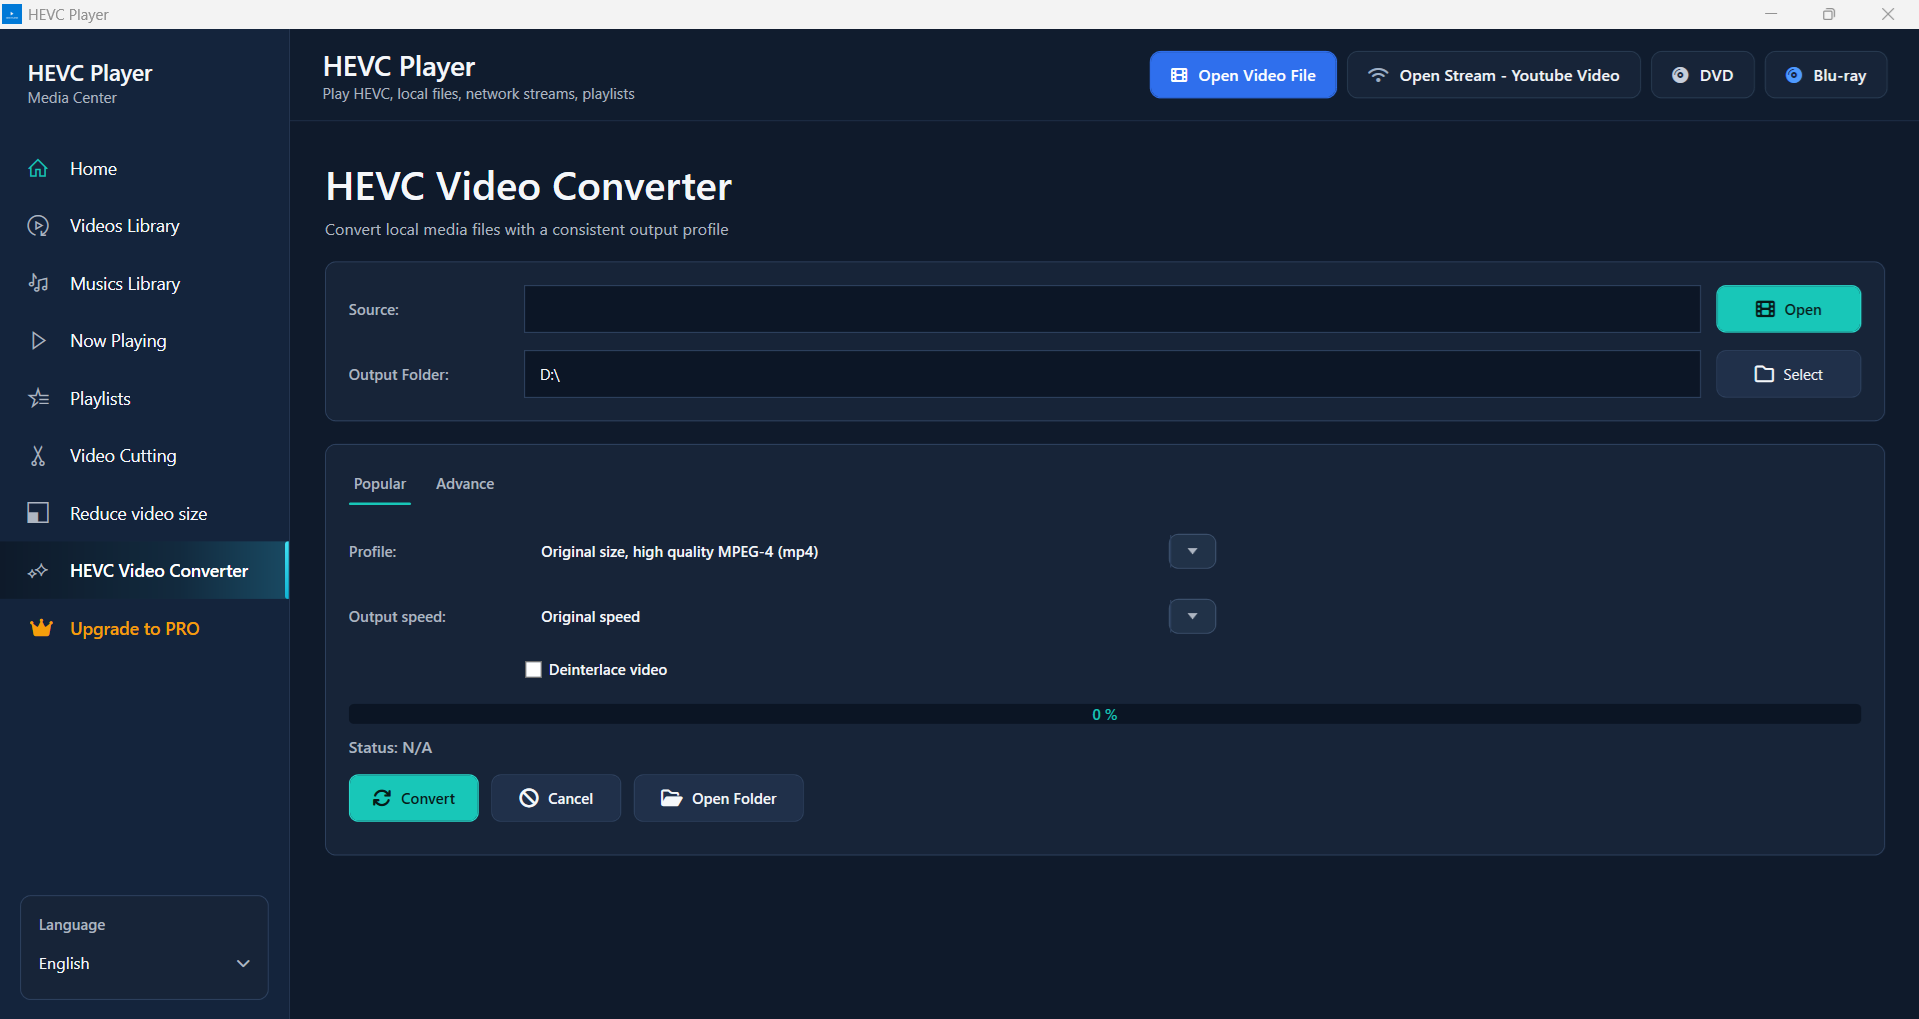Expand the Output speed dropdown arrow
1919x1019 pixels.
tap(1192, 616)
